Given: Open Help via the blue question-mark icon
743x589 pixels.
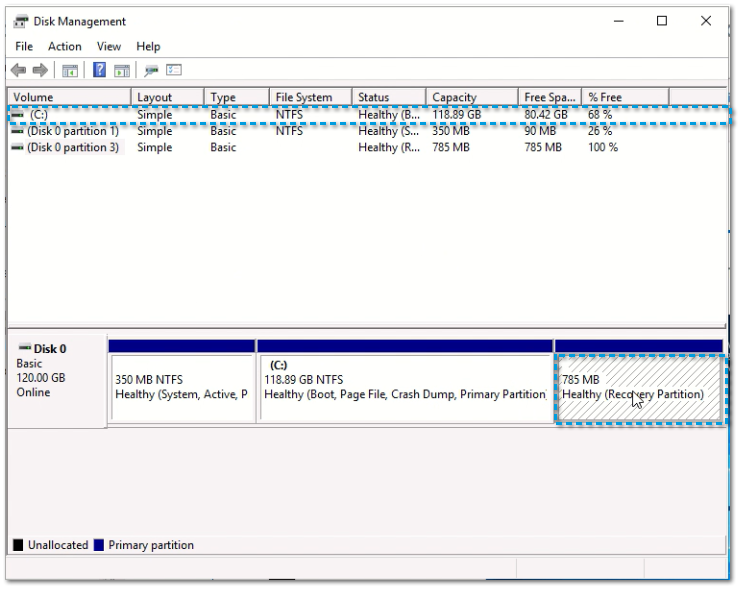Looking at the screenshot, I should point(101,68).
